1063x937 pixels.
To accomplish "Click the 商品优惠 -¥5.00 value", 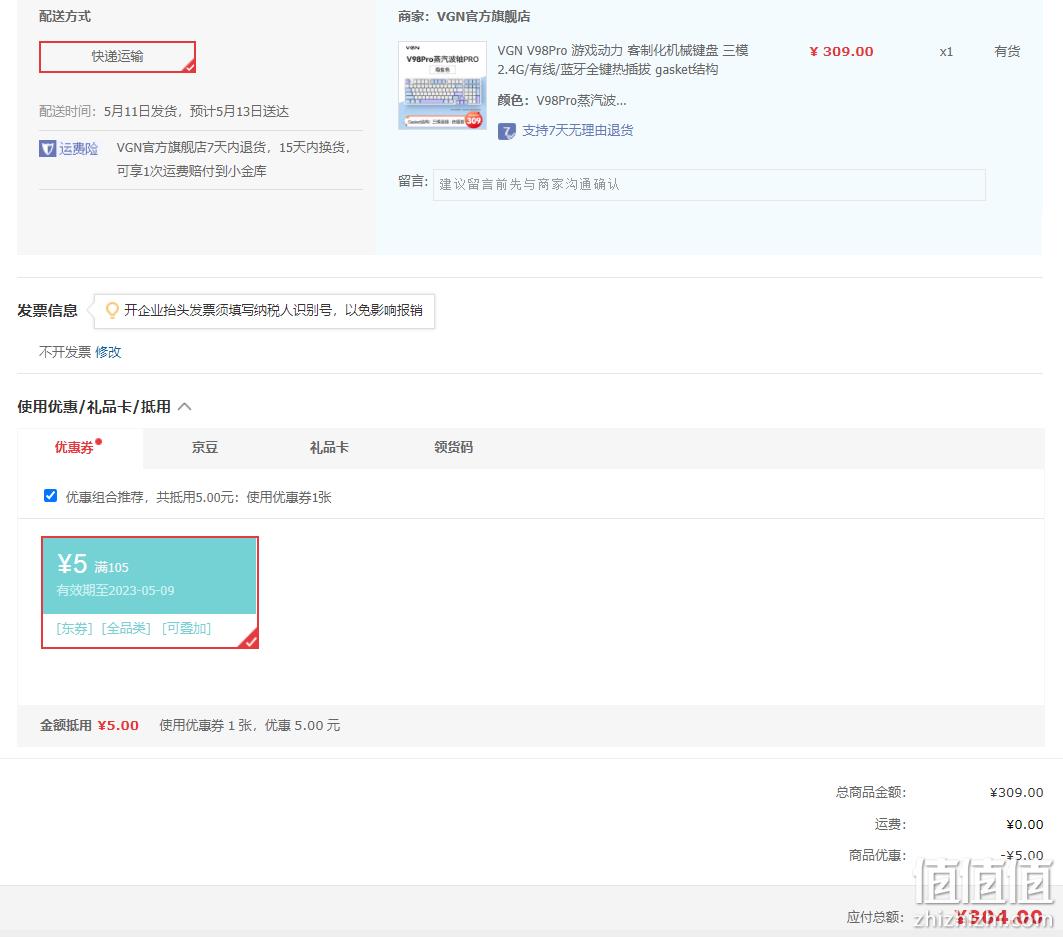I will 1022,855.
